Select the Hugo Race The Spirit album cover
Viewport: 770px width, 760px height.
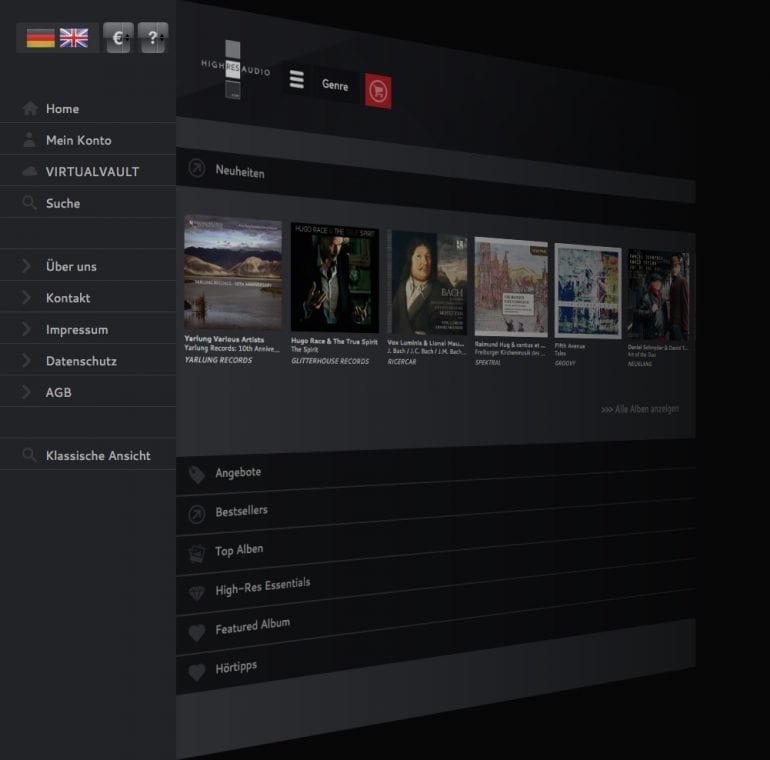[335, 277]
